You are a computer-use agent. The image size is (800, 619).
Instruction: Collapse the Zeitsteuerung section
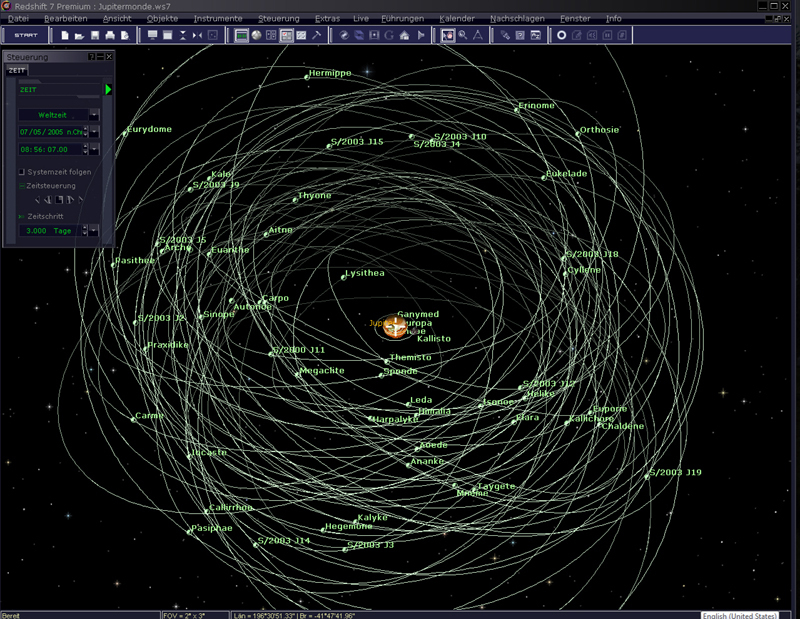click(x=22, y=186)
